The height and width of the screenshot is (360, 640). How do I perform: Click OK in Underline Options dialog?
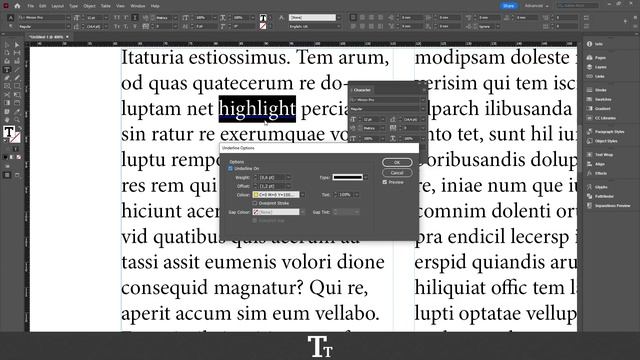tap(397, 162)
